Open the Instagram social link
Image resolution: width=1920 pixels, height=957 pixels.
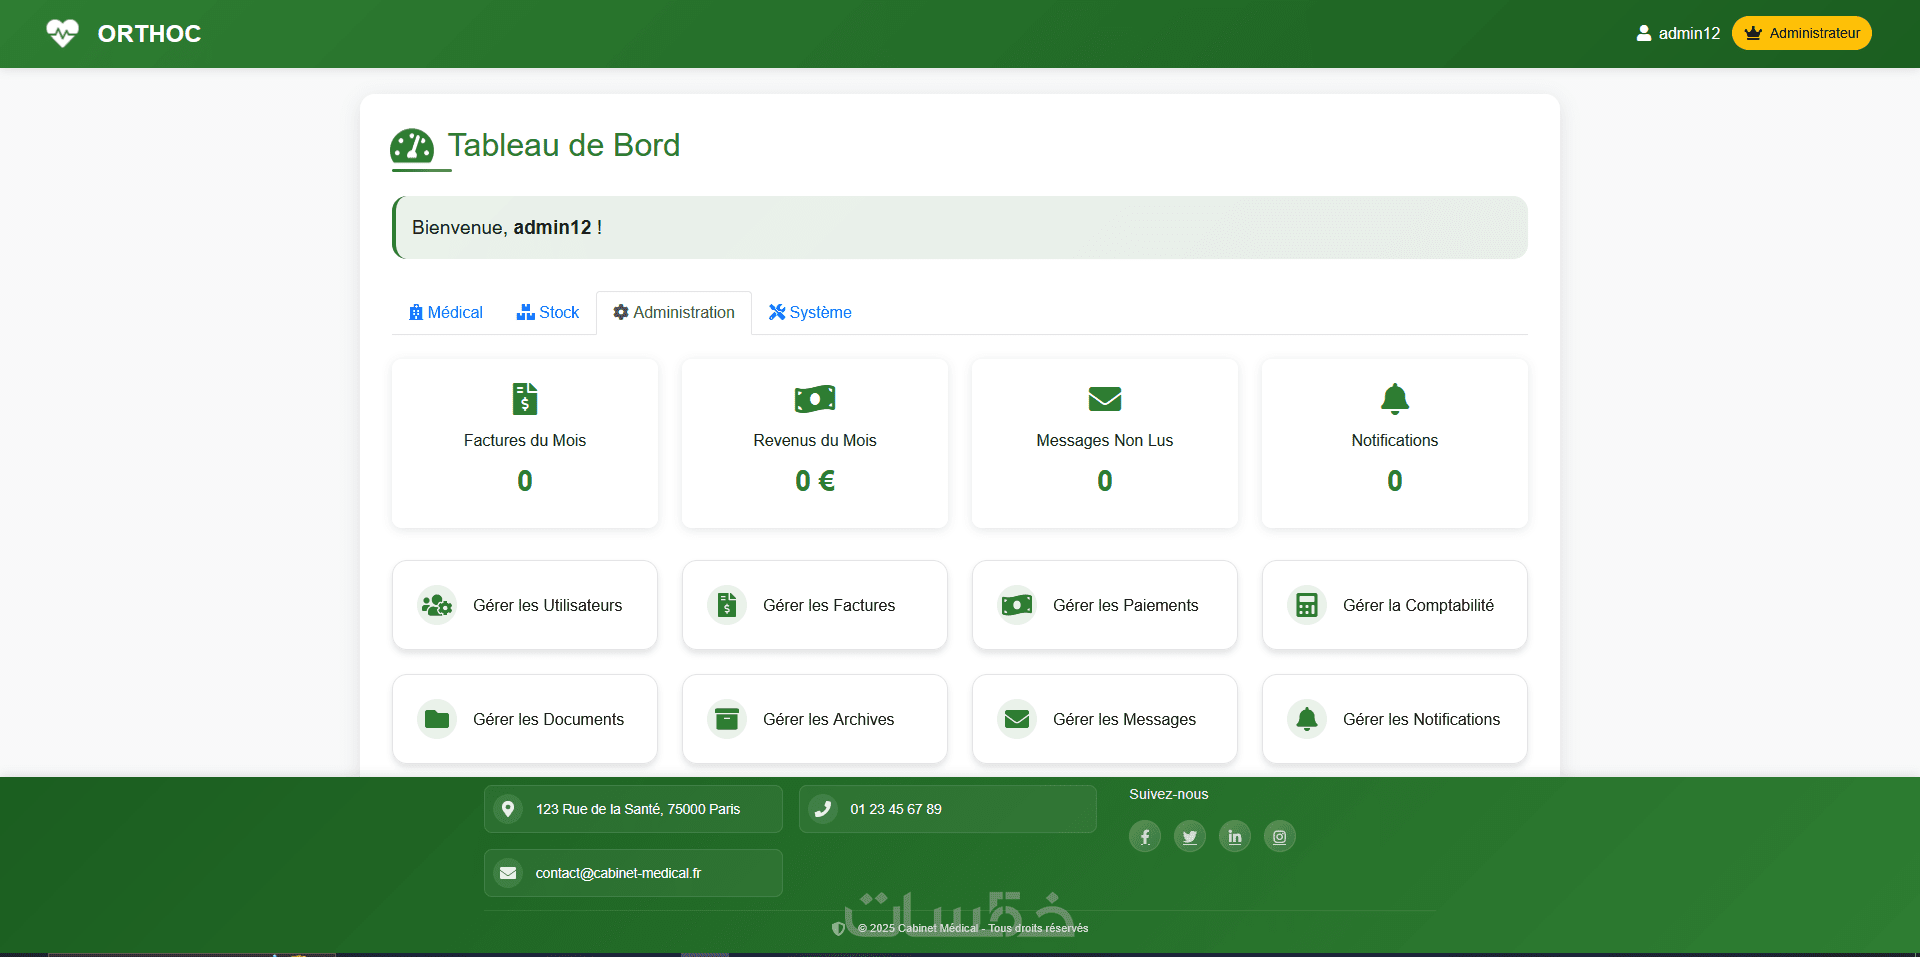pos(1280,836)
